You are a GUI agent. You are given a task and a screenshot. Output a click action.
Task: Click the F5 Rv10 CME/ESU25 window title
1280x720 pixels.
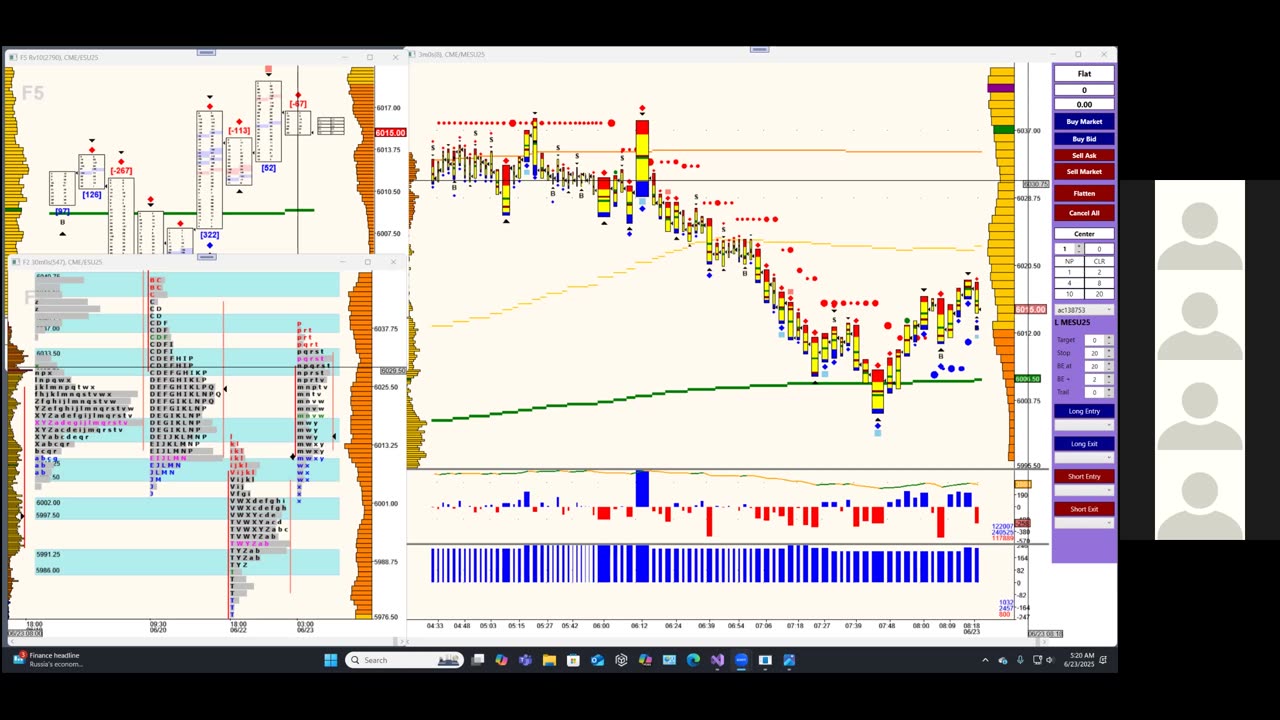point(59,57)
